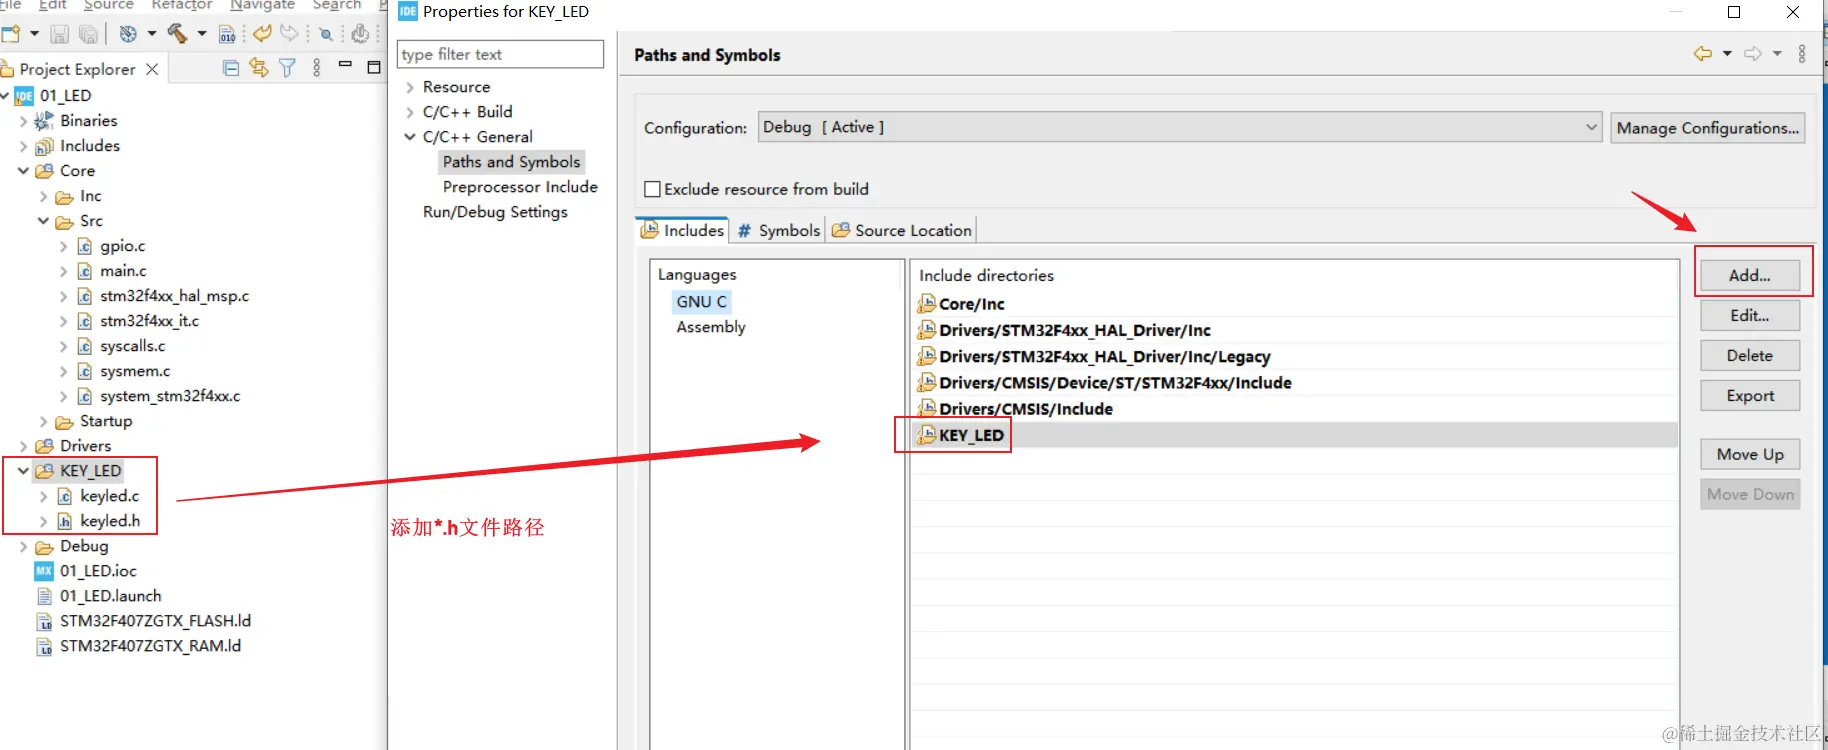The height and width of the screenshot is (750, 1828).
Task: Toggle Exclude resource from build checkbox
Action: pos(653,189)
